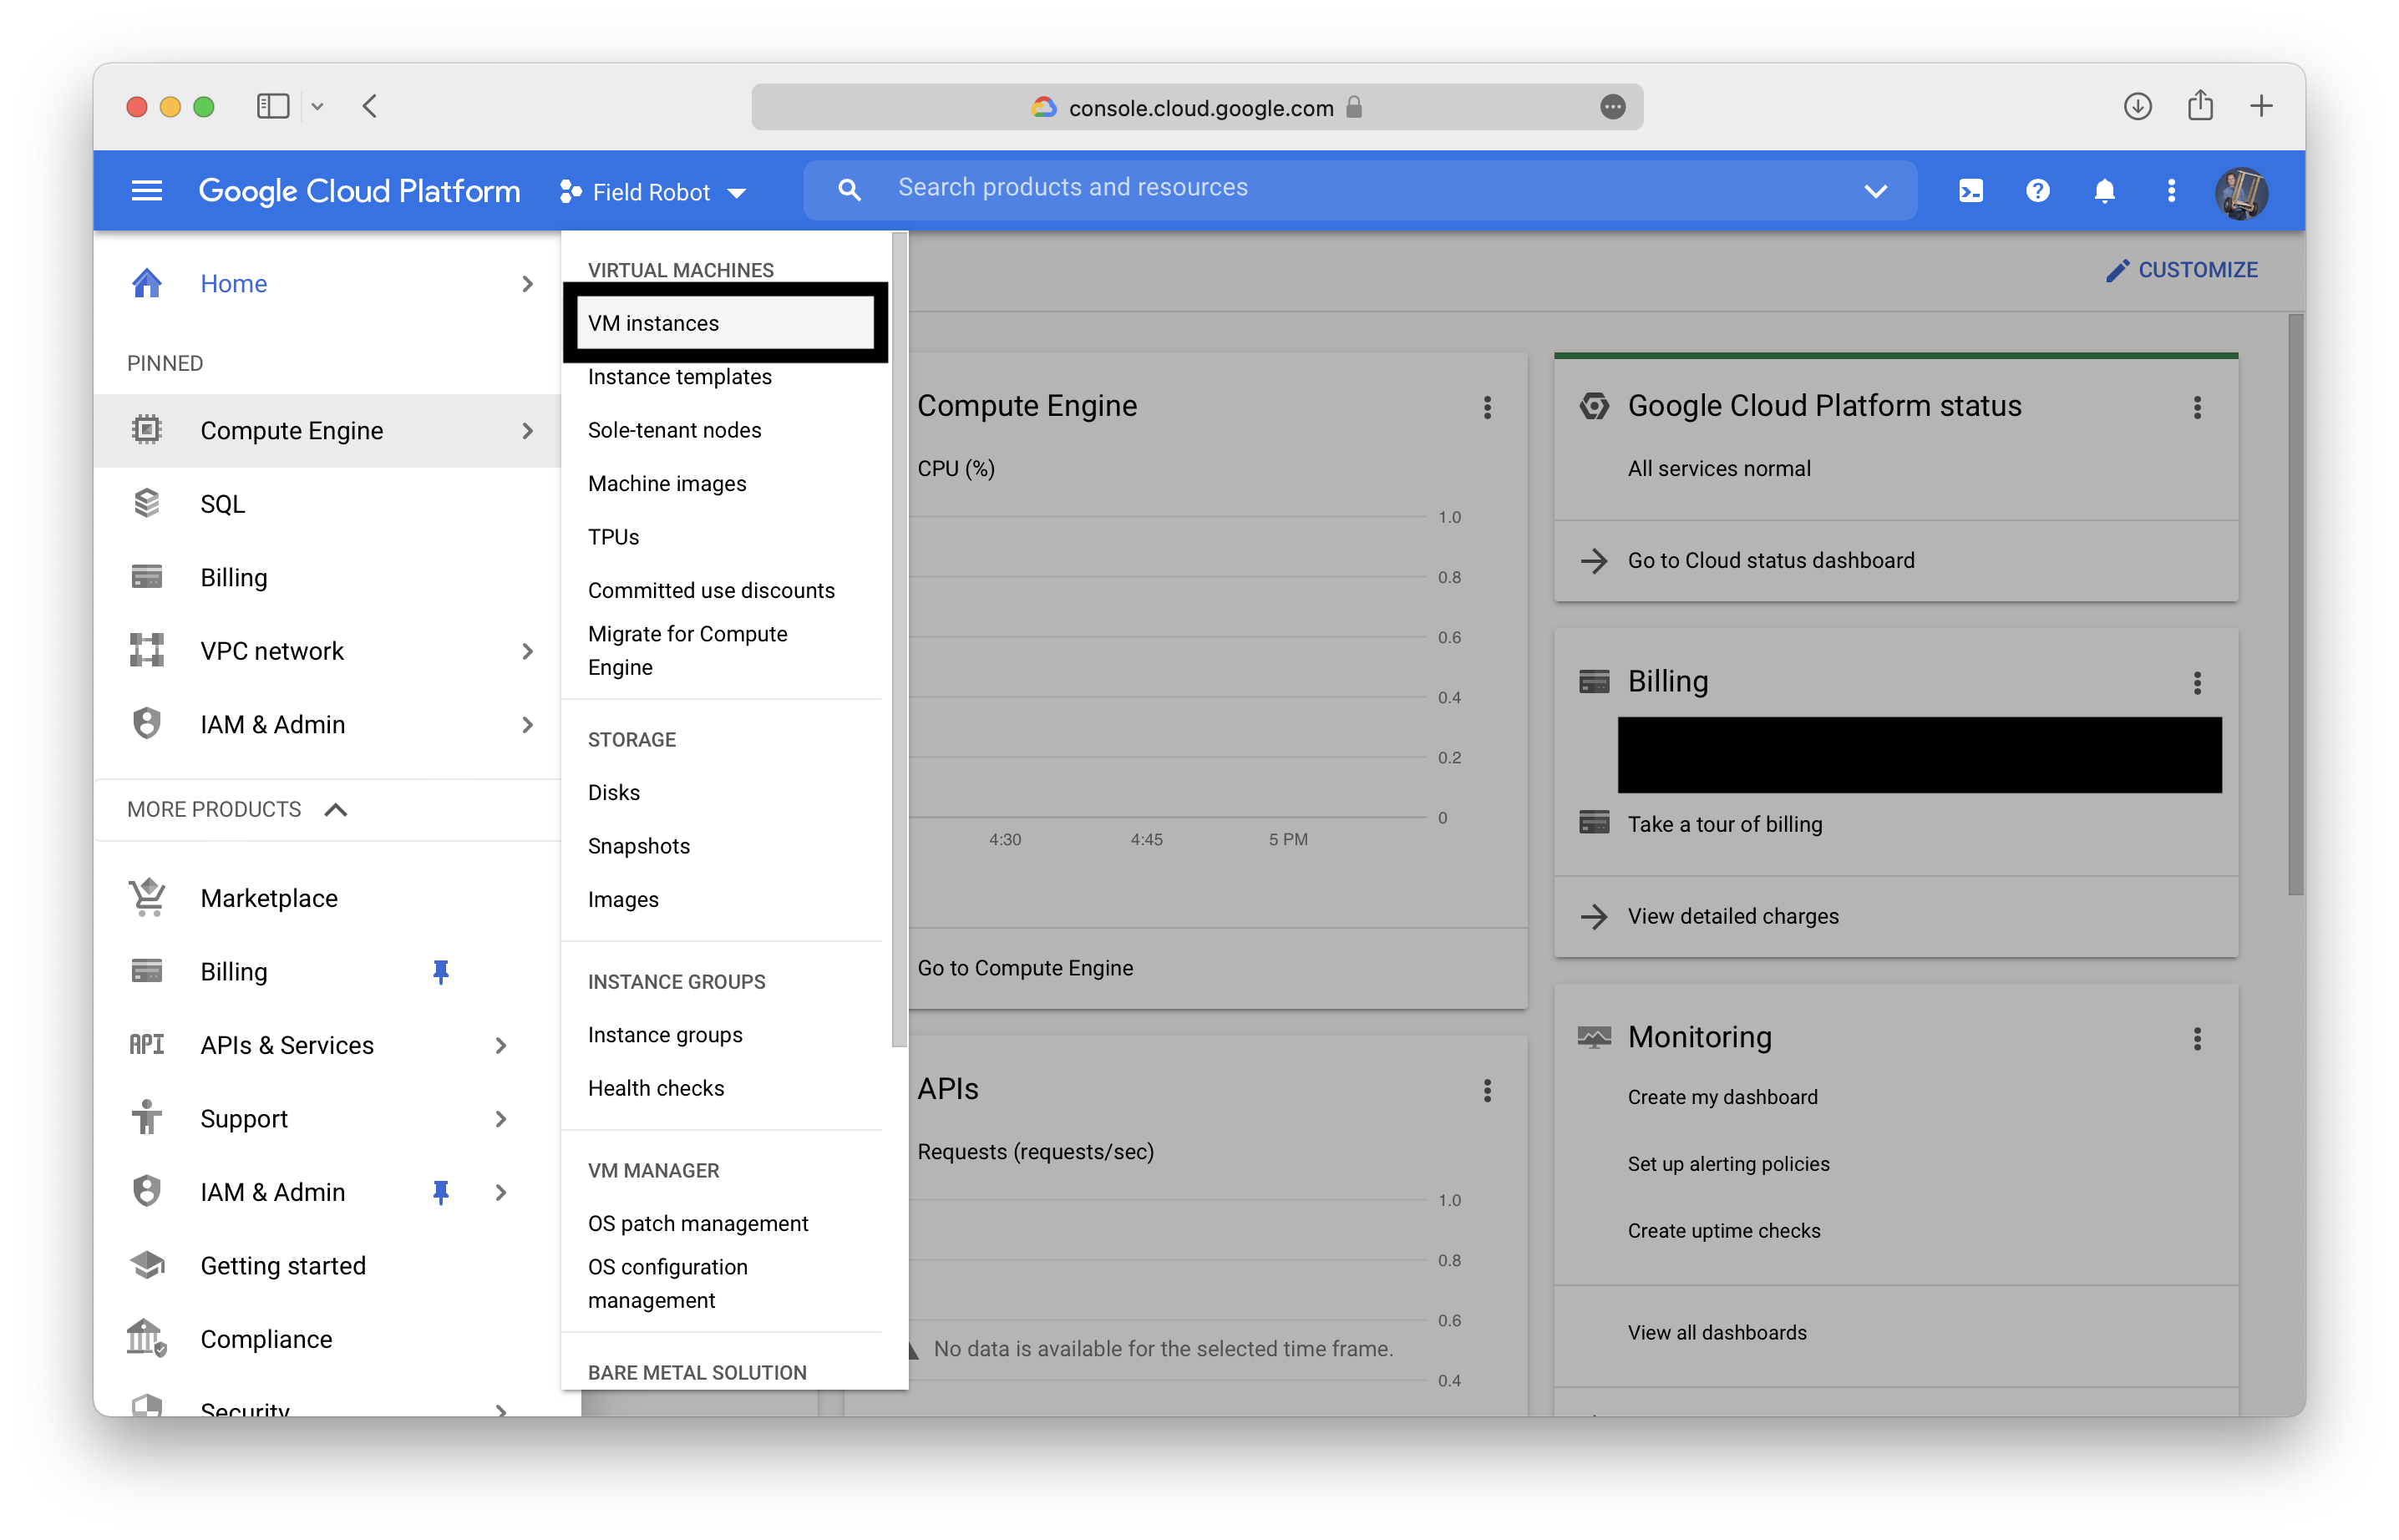This screenshot has height=1540, width=2399.
Task: Open Compute Engine card three-dot menu
Action: tap(1487, 407)
